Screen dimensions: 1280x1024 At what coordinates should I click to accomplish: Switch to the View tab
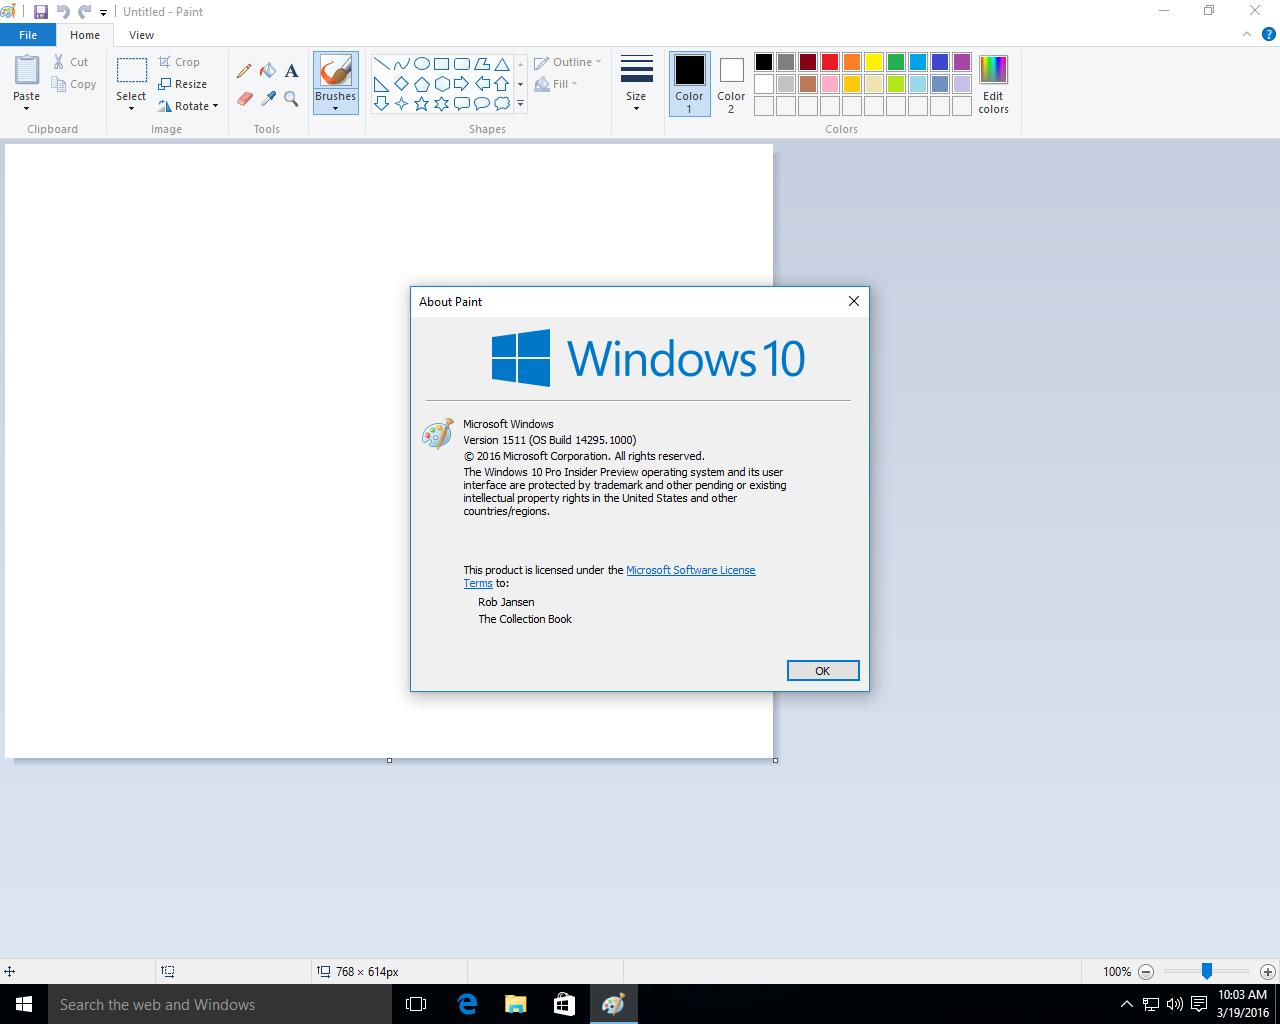tap(141, 35)
